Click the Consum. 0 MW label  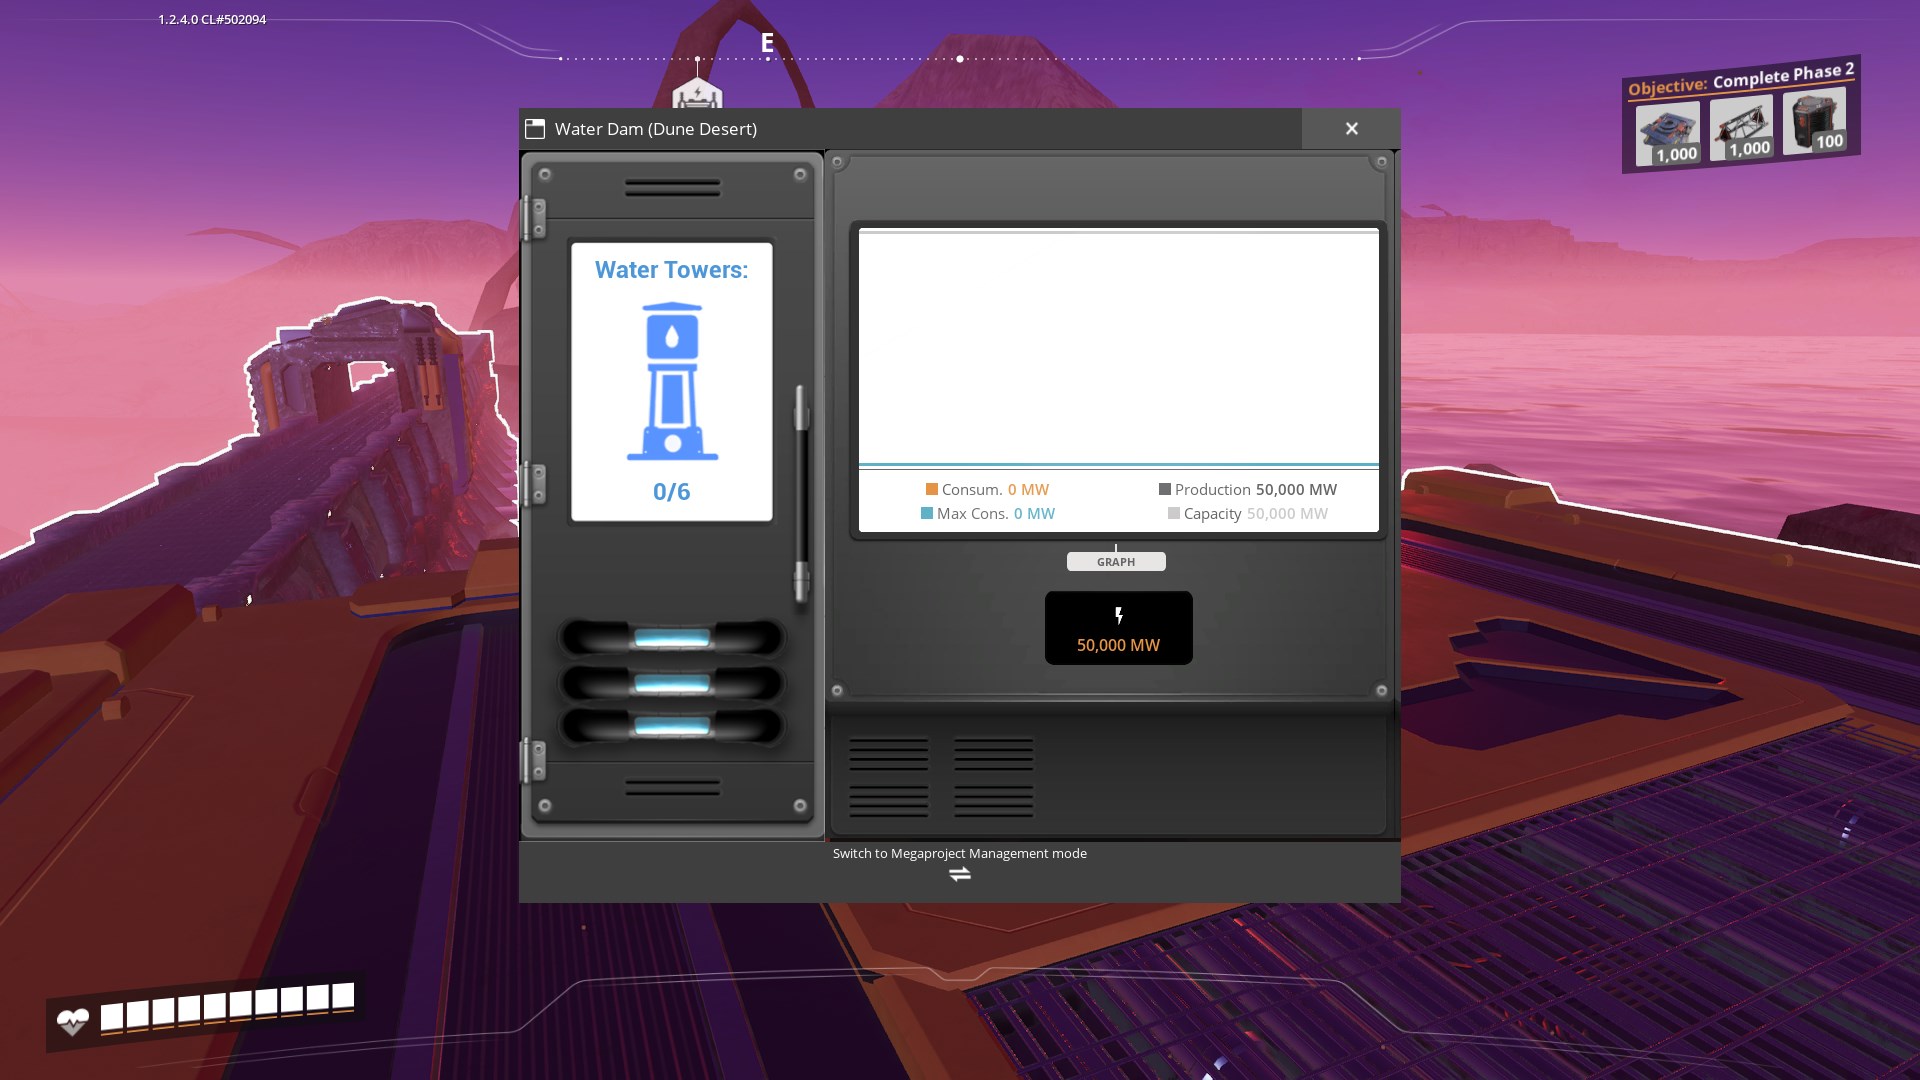click(988, 489)
